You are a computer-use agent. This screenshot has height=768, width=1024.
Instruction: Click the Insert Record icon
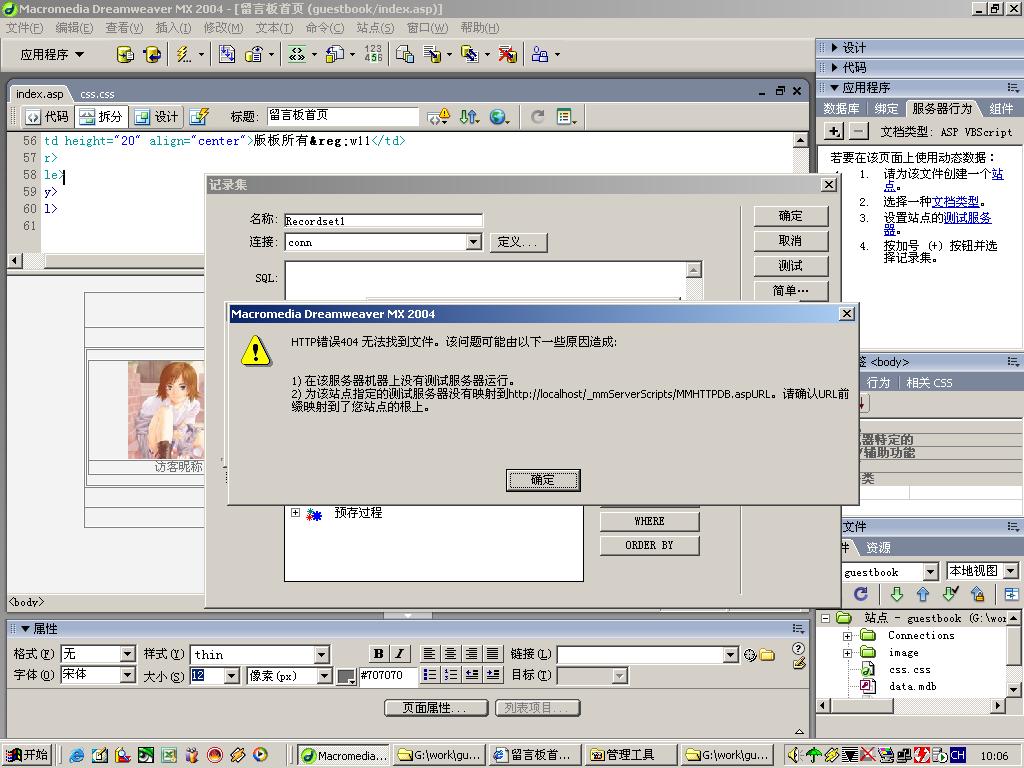click(x=432, y=55)
